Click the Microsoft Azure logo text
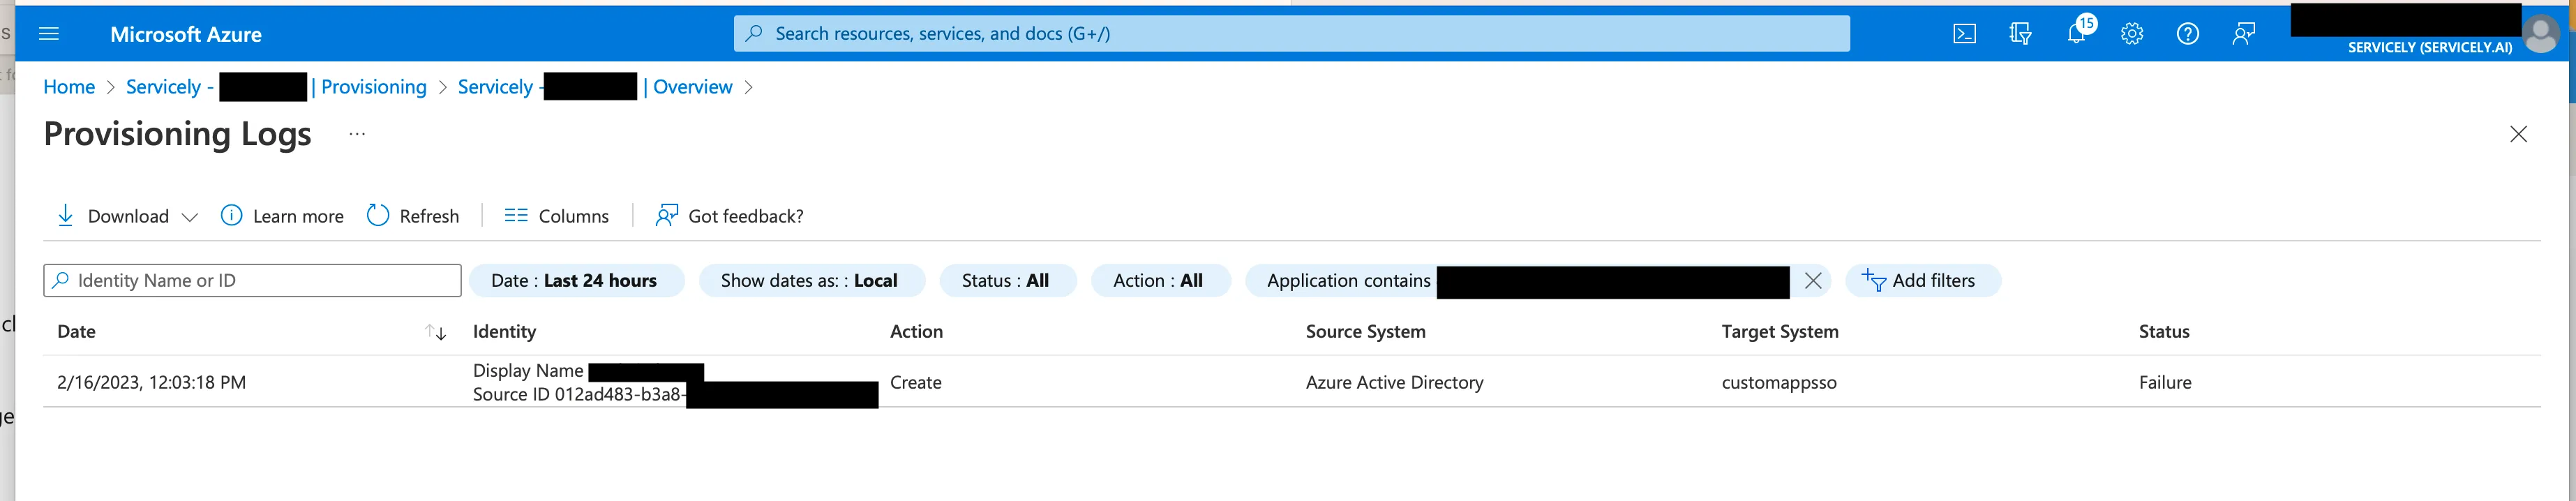This screenshot has height=501, width=2576. 186,34
